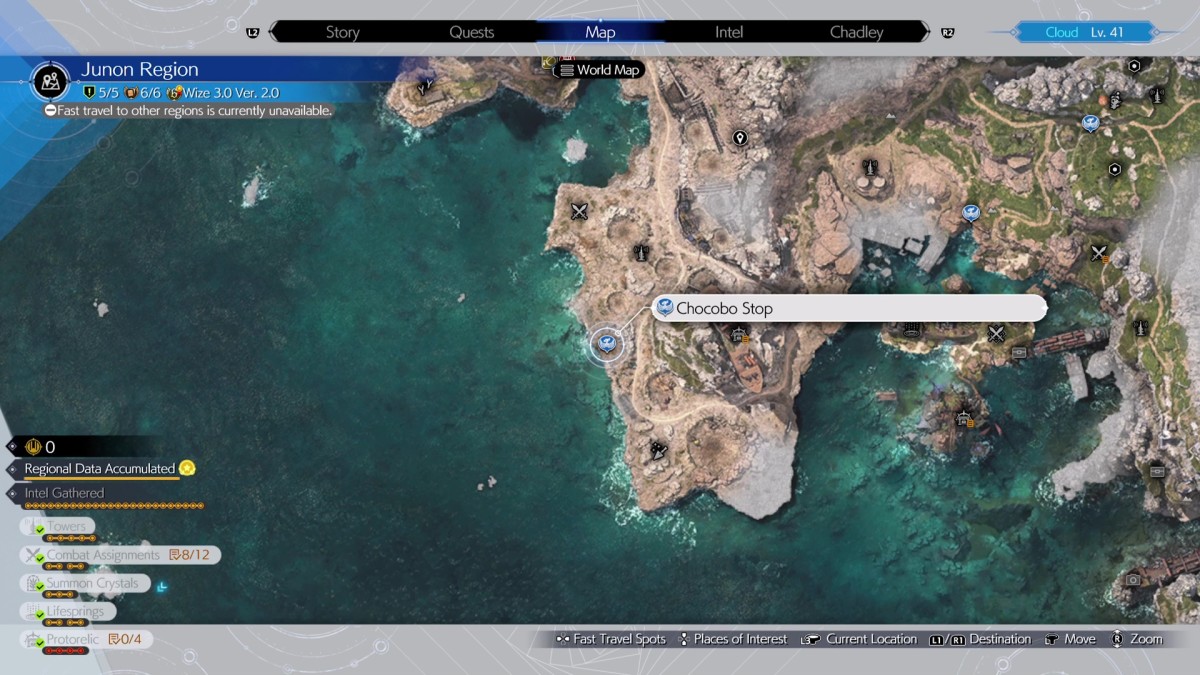Select the tower icon above the harbor cliffs
The image size is (1200, 675).
(x=870, y=169)
